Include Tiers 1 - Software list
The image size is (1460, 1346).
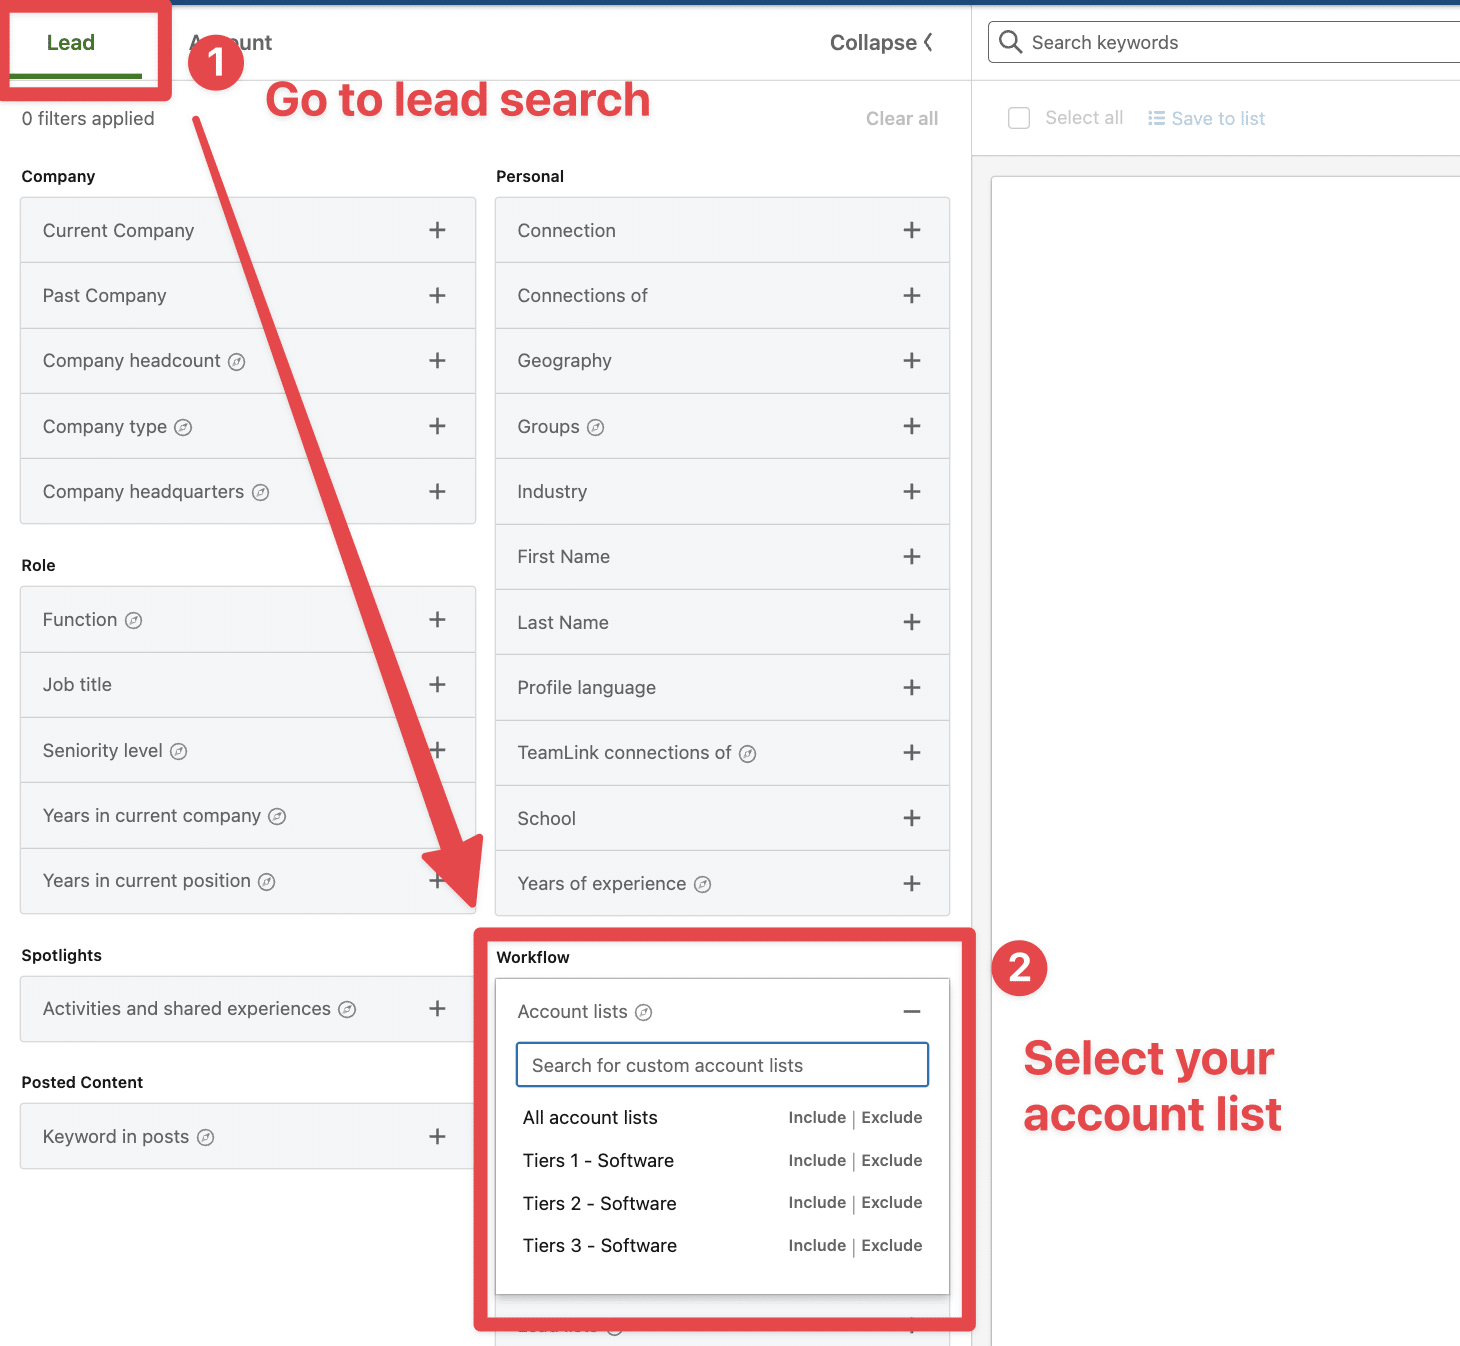click(x=817, y=1160)
